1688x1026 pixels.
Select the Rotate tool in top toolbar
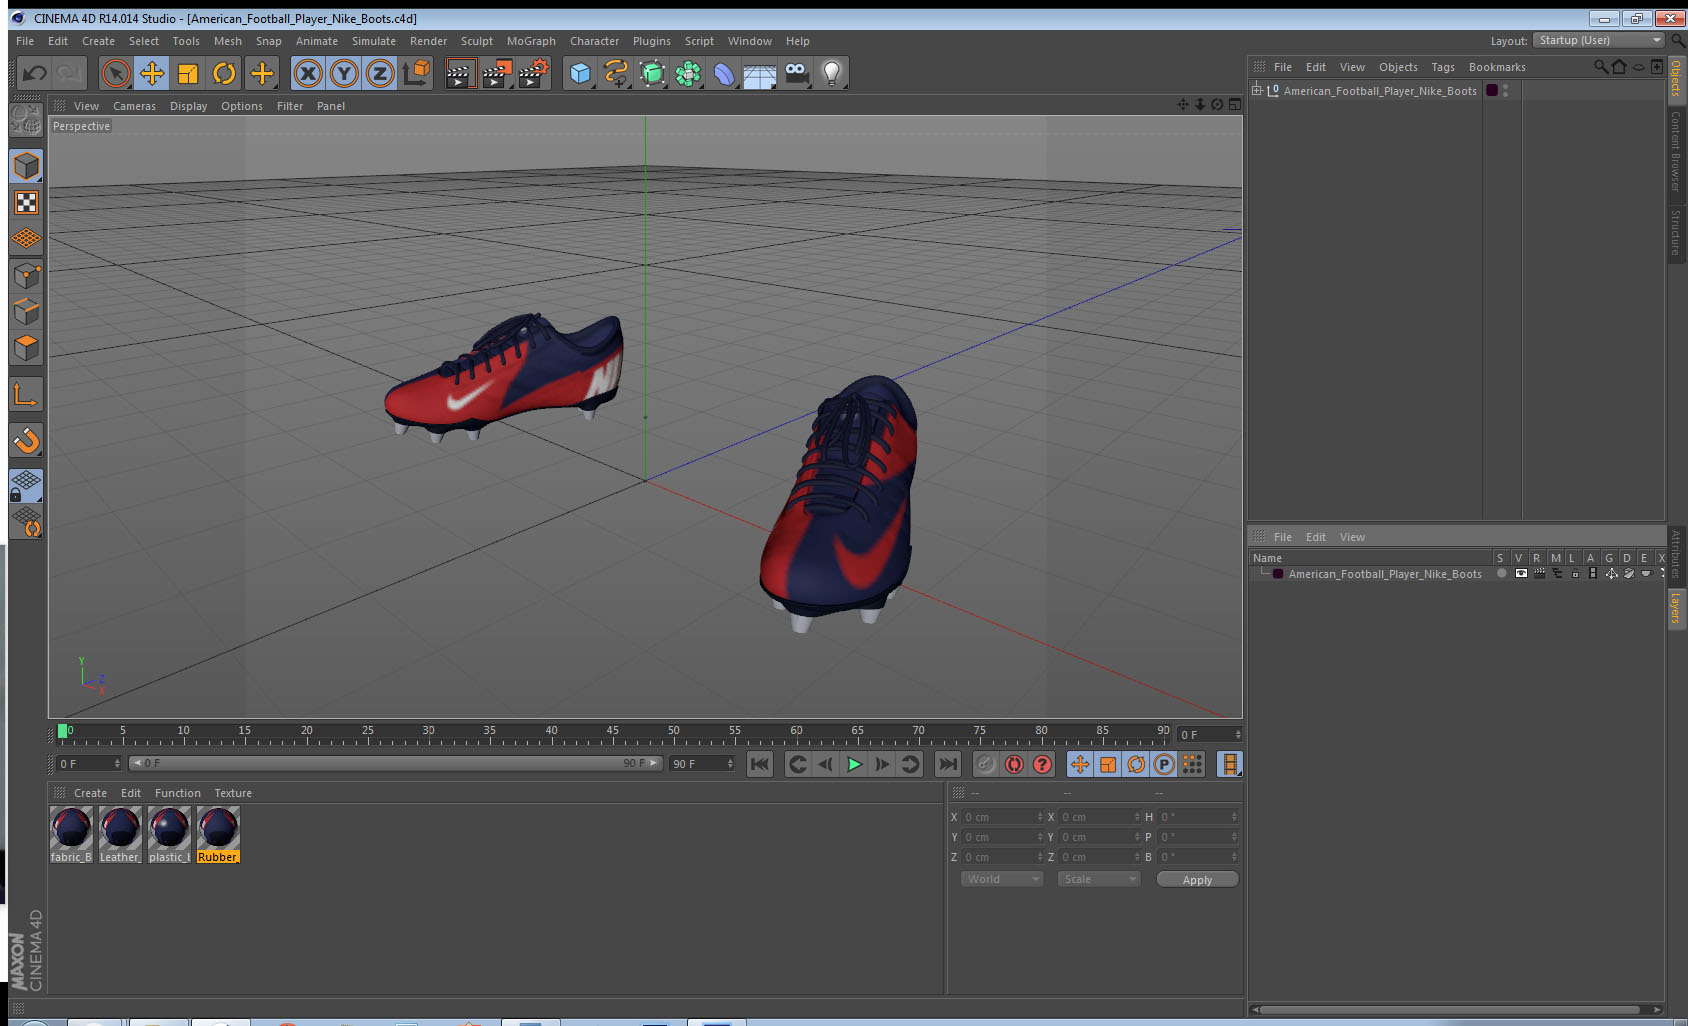pyautogui.click(x=224, y=73)
